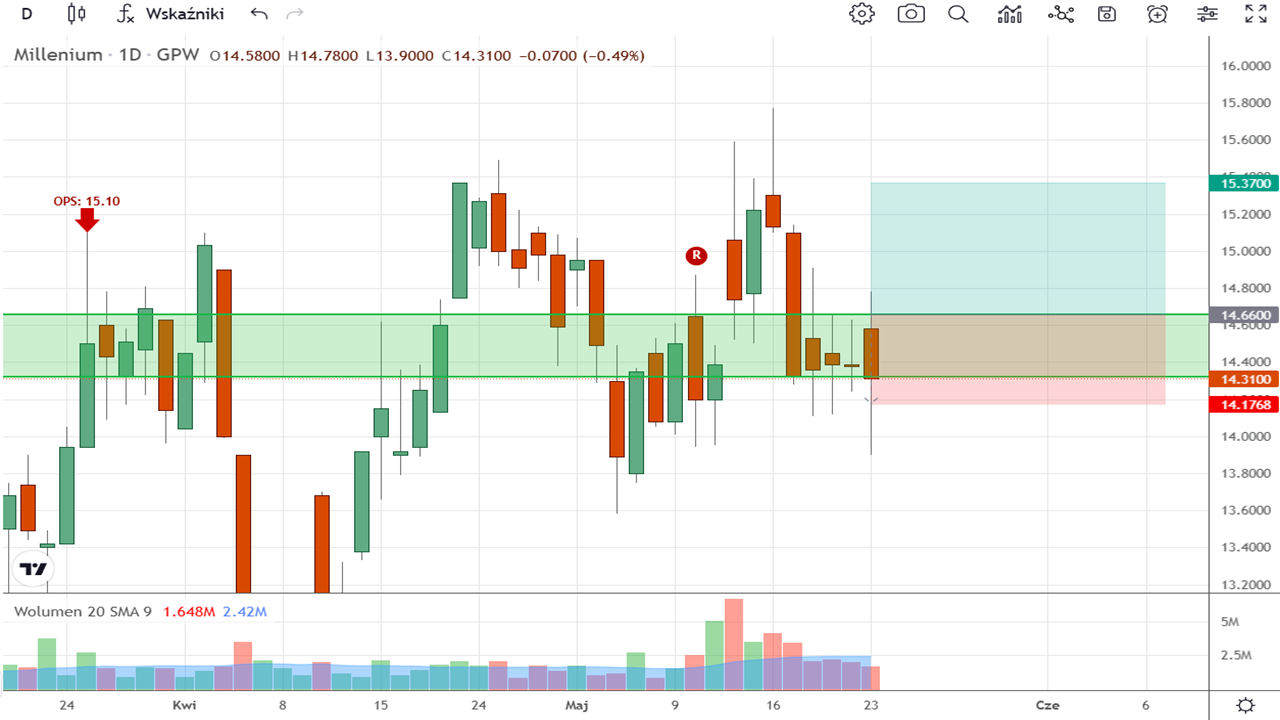
Task: Open time axis settings gear at bottom right
Action: (x=1245, y=705)
